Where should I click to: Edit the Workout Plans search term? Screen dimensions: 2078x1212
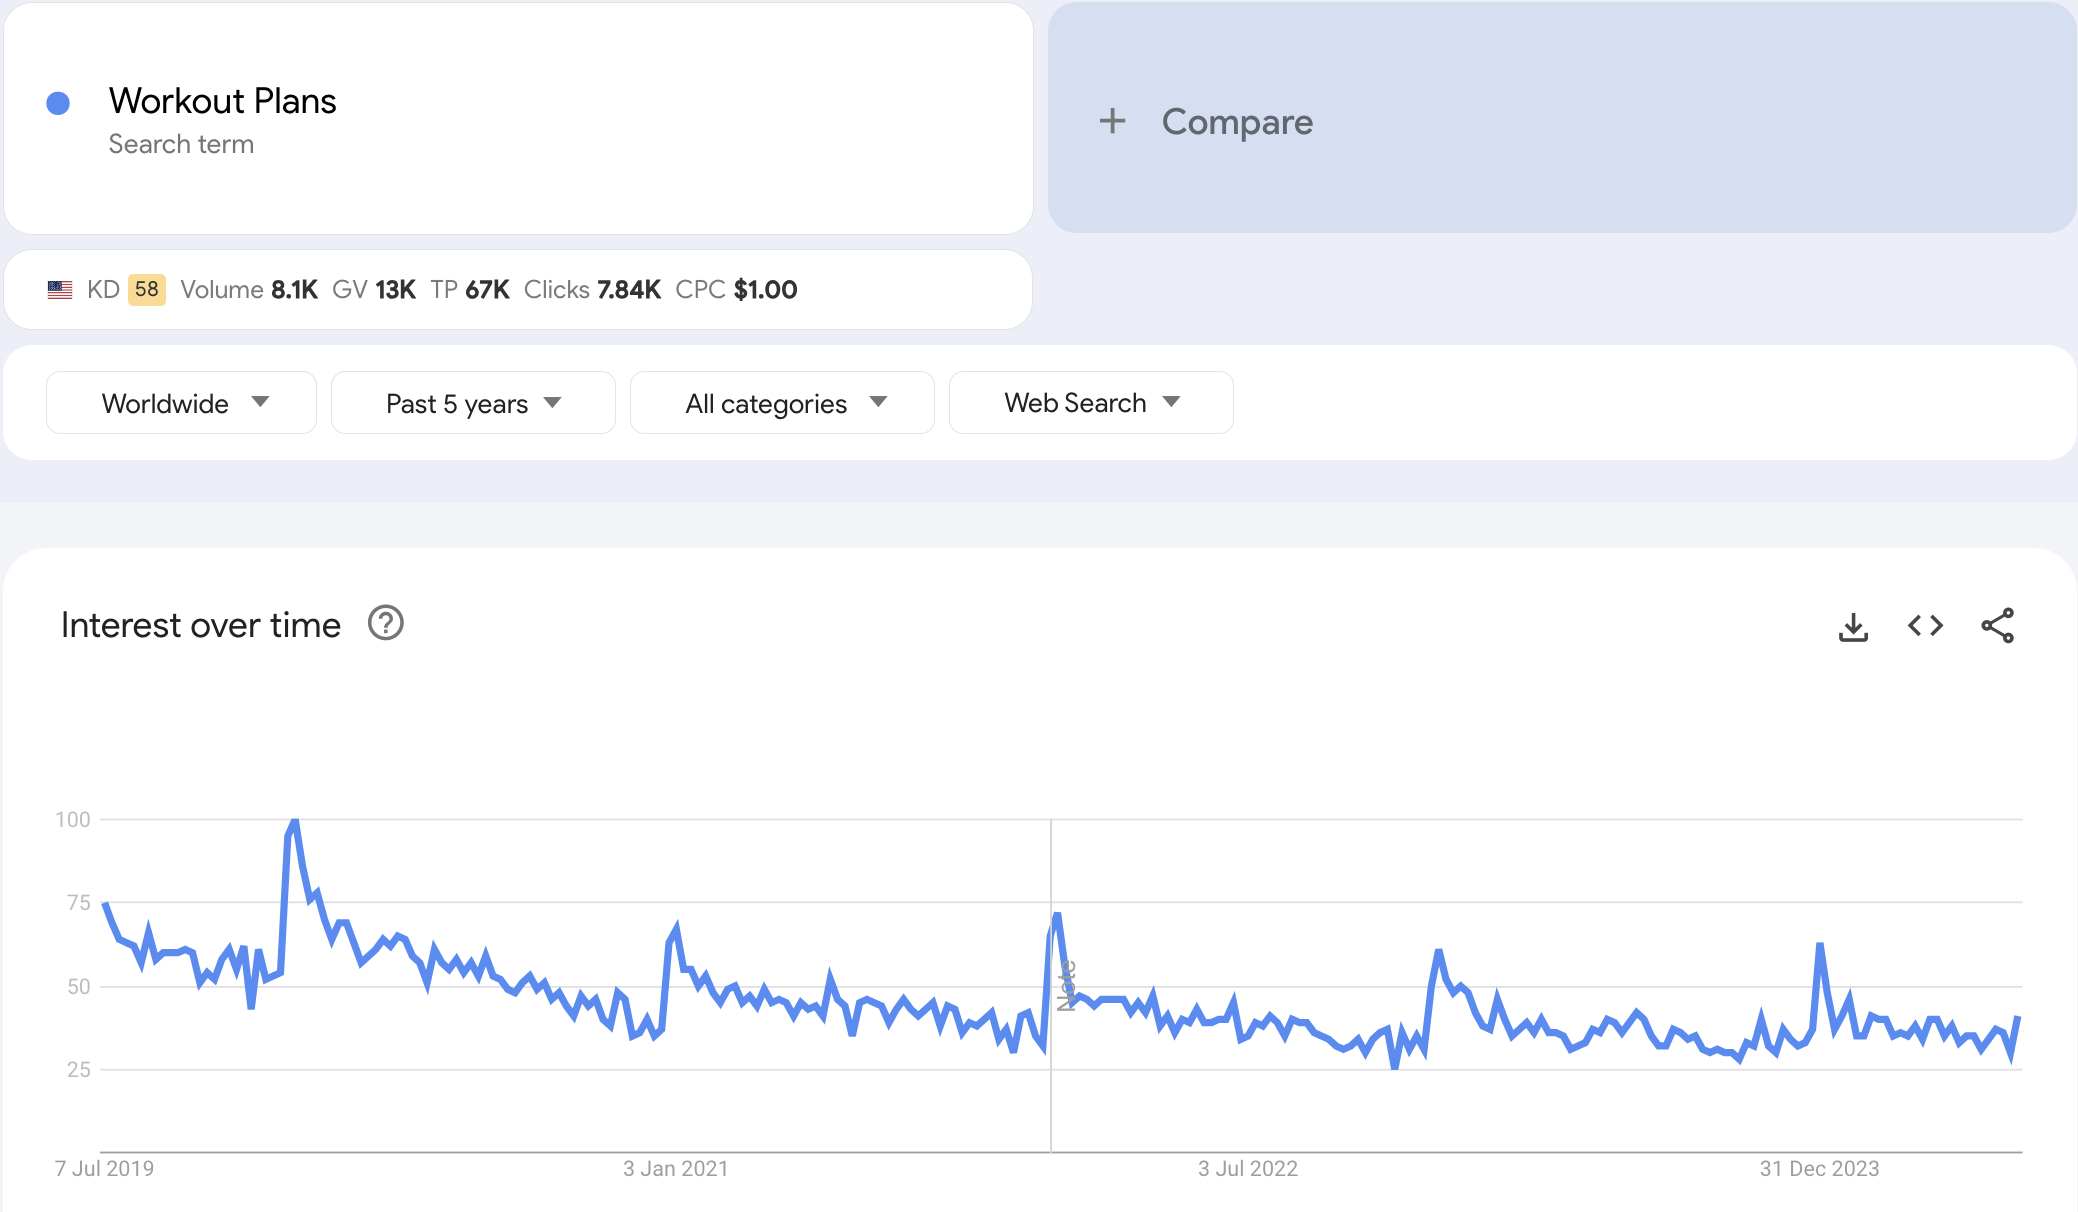tap(222, 101)
